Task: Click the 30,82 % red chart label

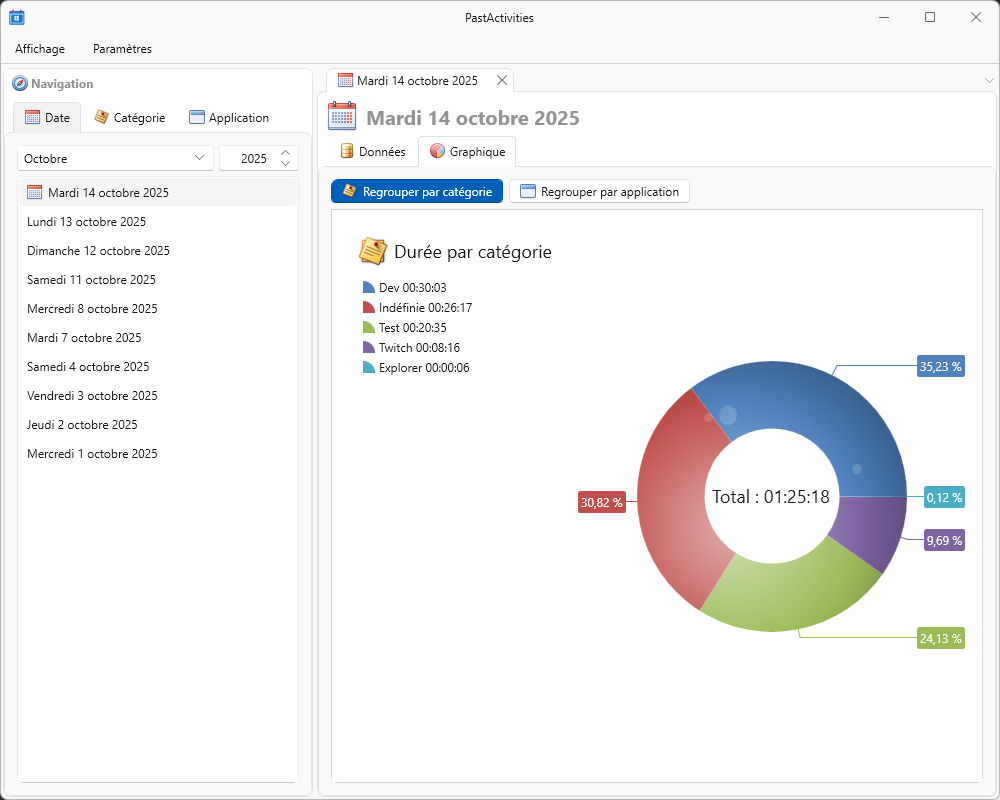Action: [602, 503]
